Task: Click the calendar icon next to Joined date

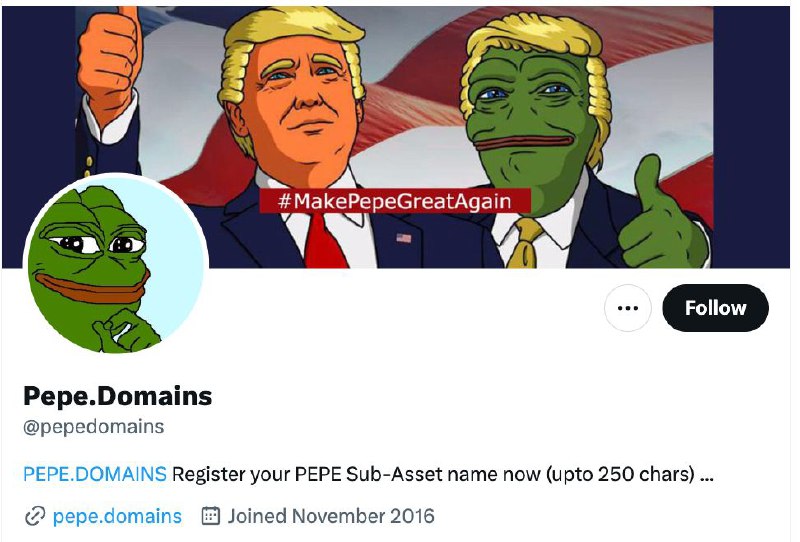Action: [211, 515]
